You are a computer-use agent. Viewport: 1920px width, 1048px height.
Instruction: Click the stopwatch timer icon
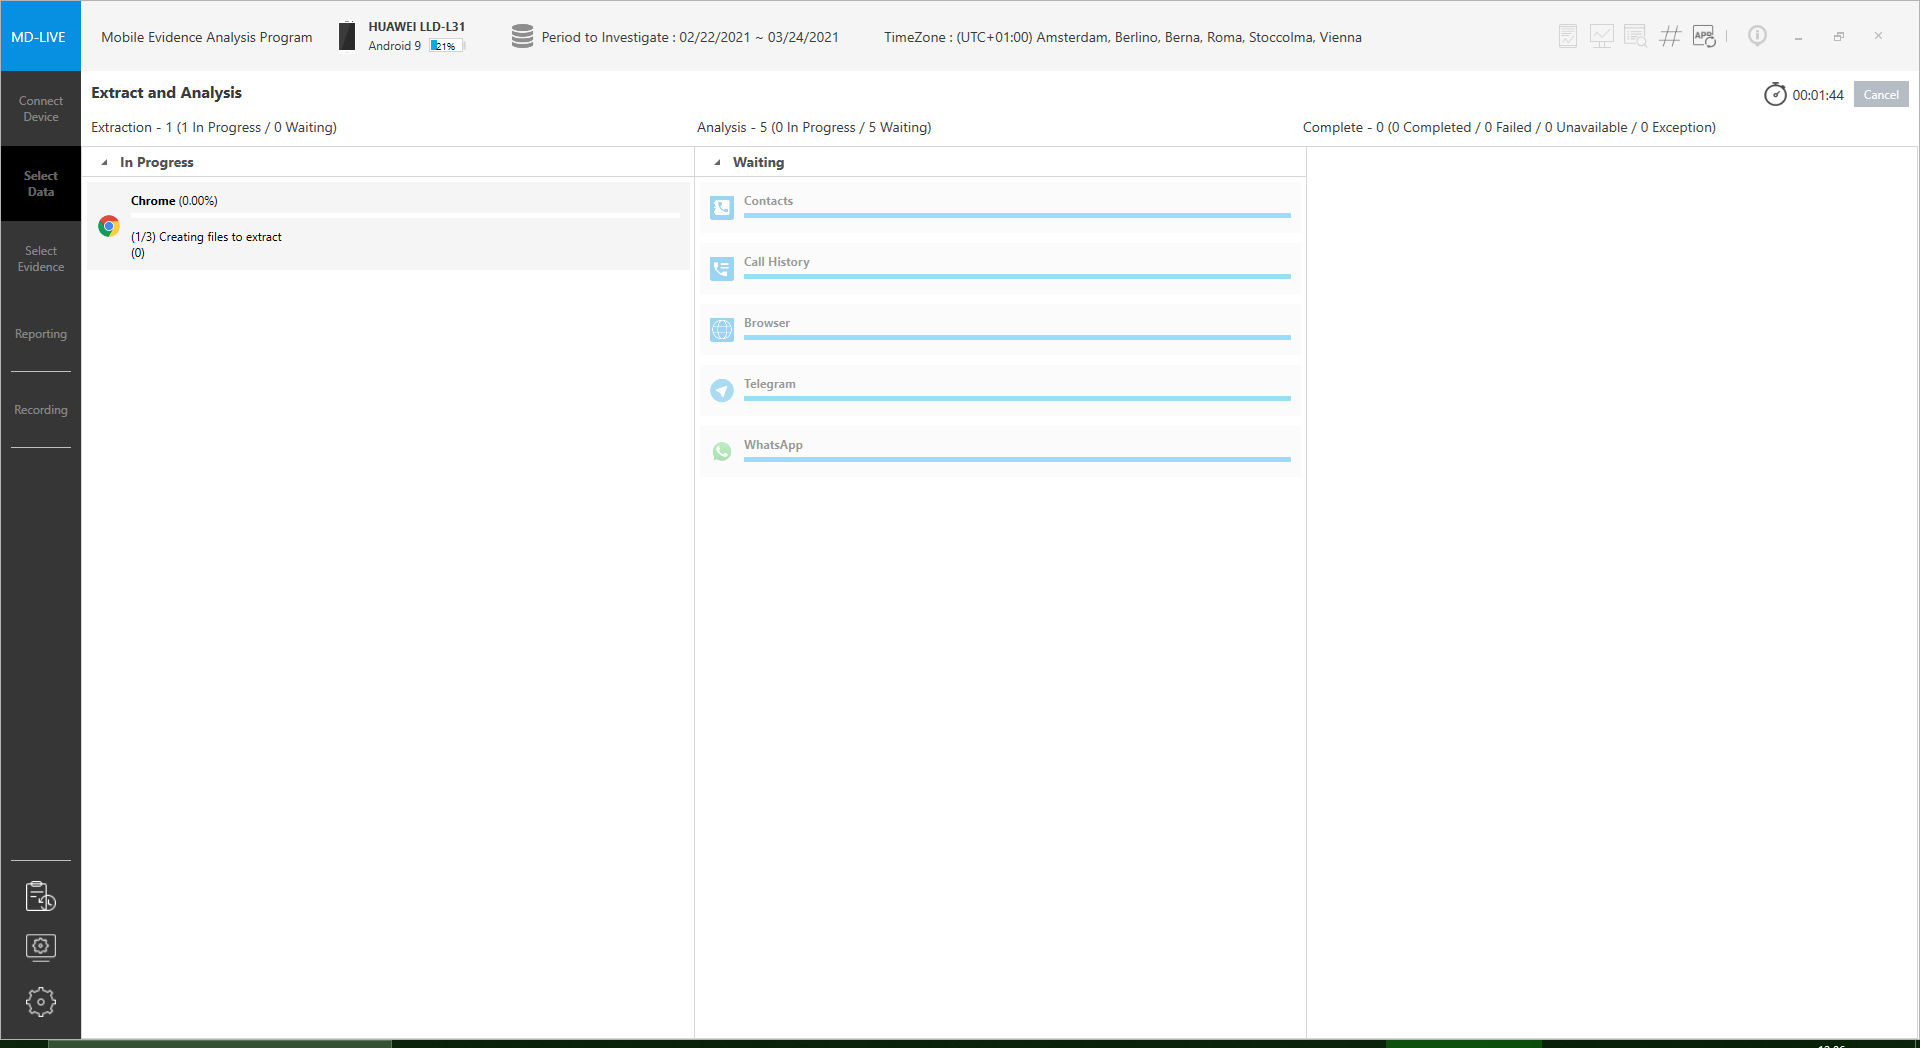pyautogui.click(x=1775, y=94)
